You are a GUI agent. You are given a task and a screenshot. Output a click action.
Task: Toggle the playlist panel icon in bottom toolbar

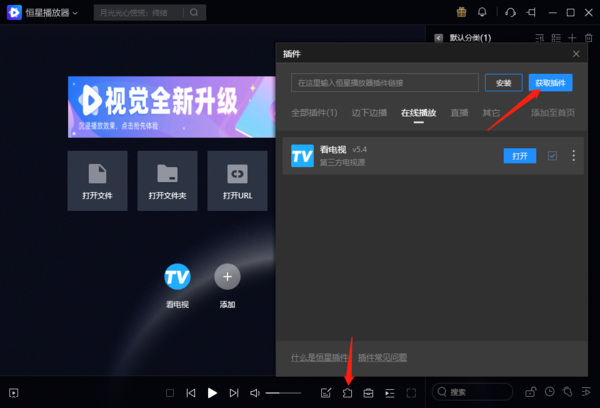[x=390, y=393]
